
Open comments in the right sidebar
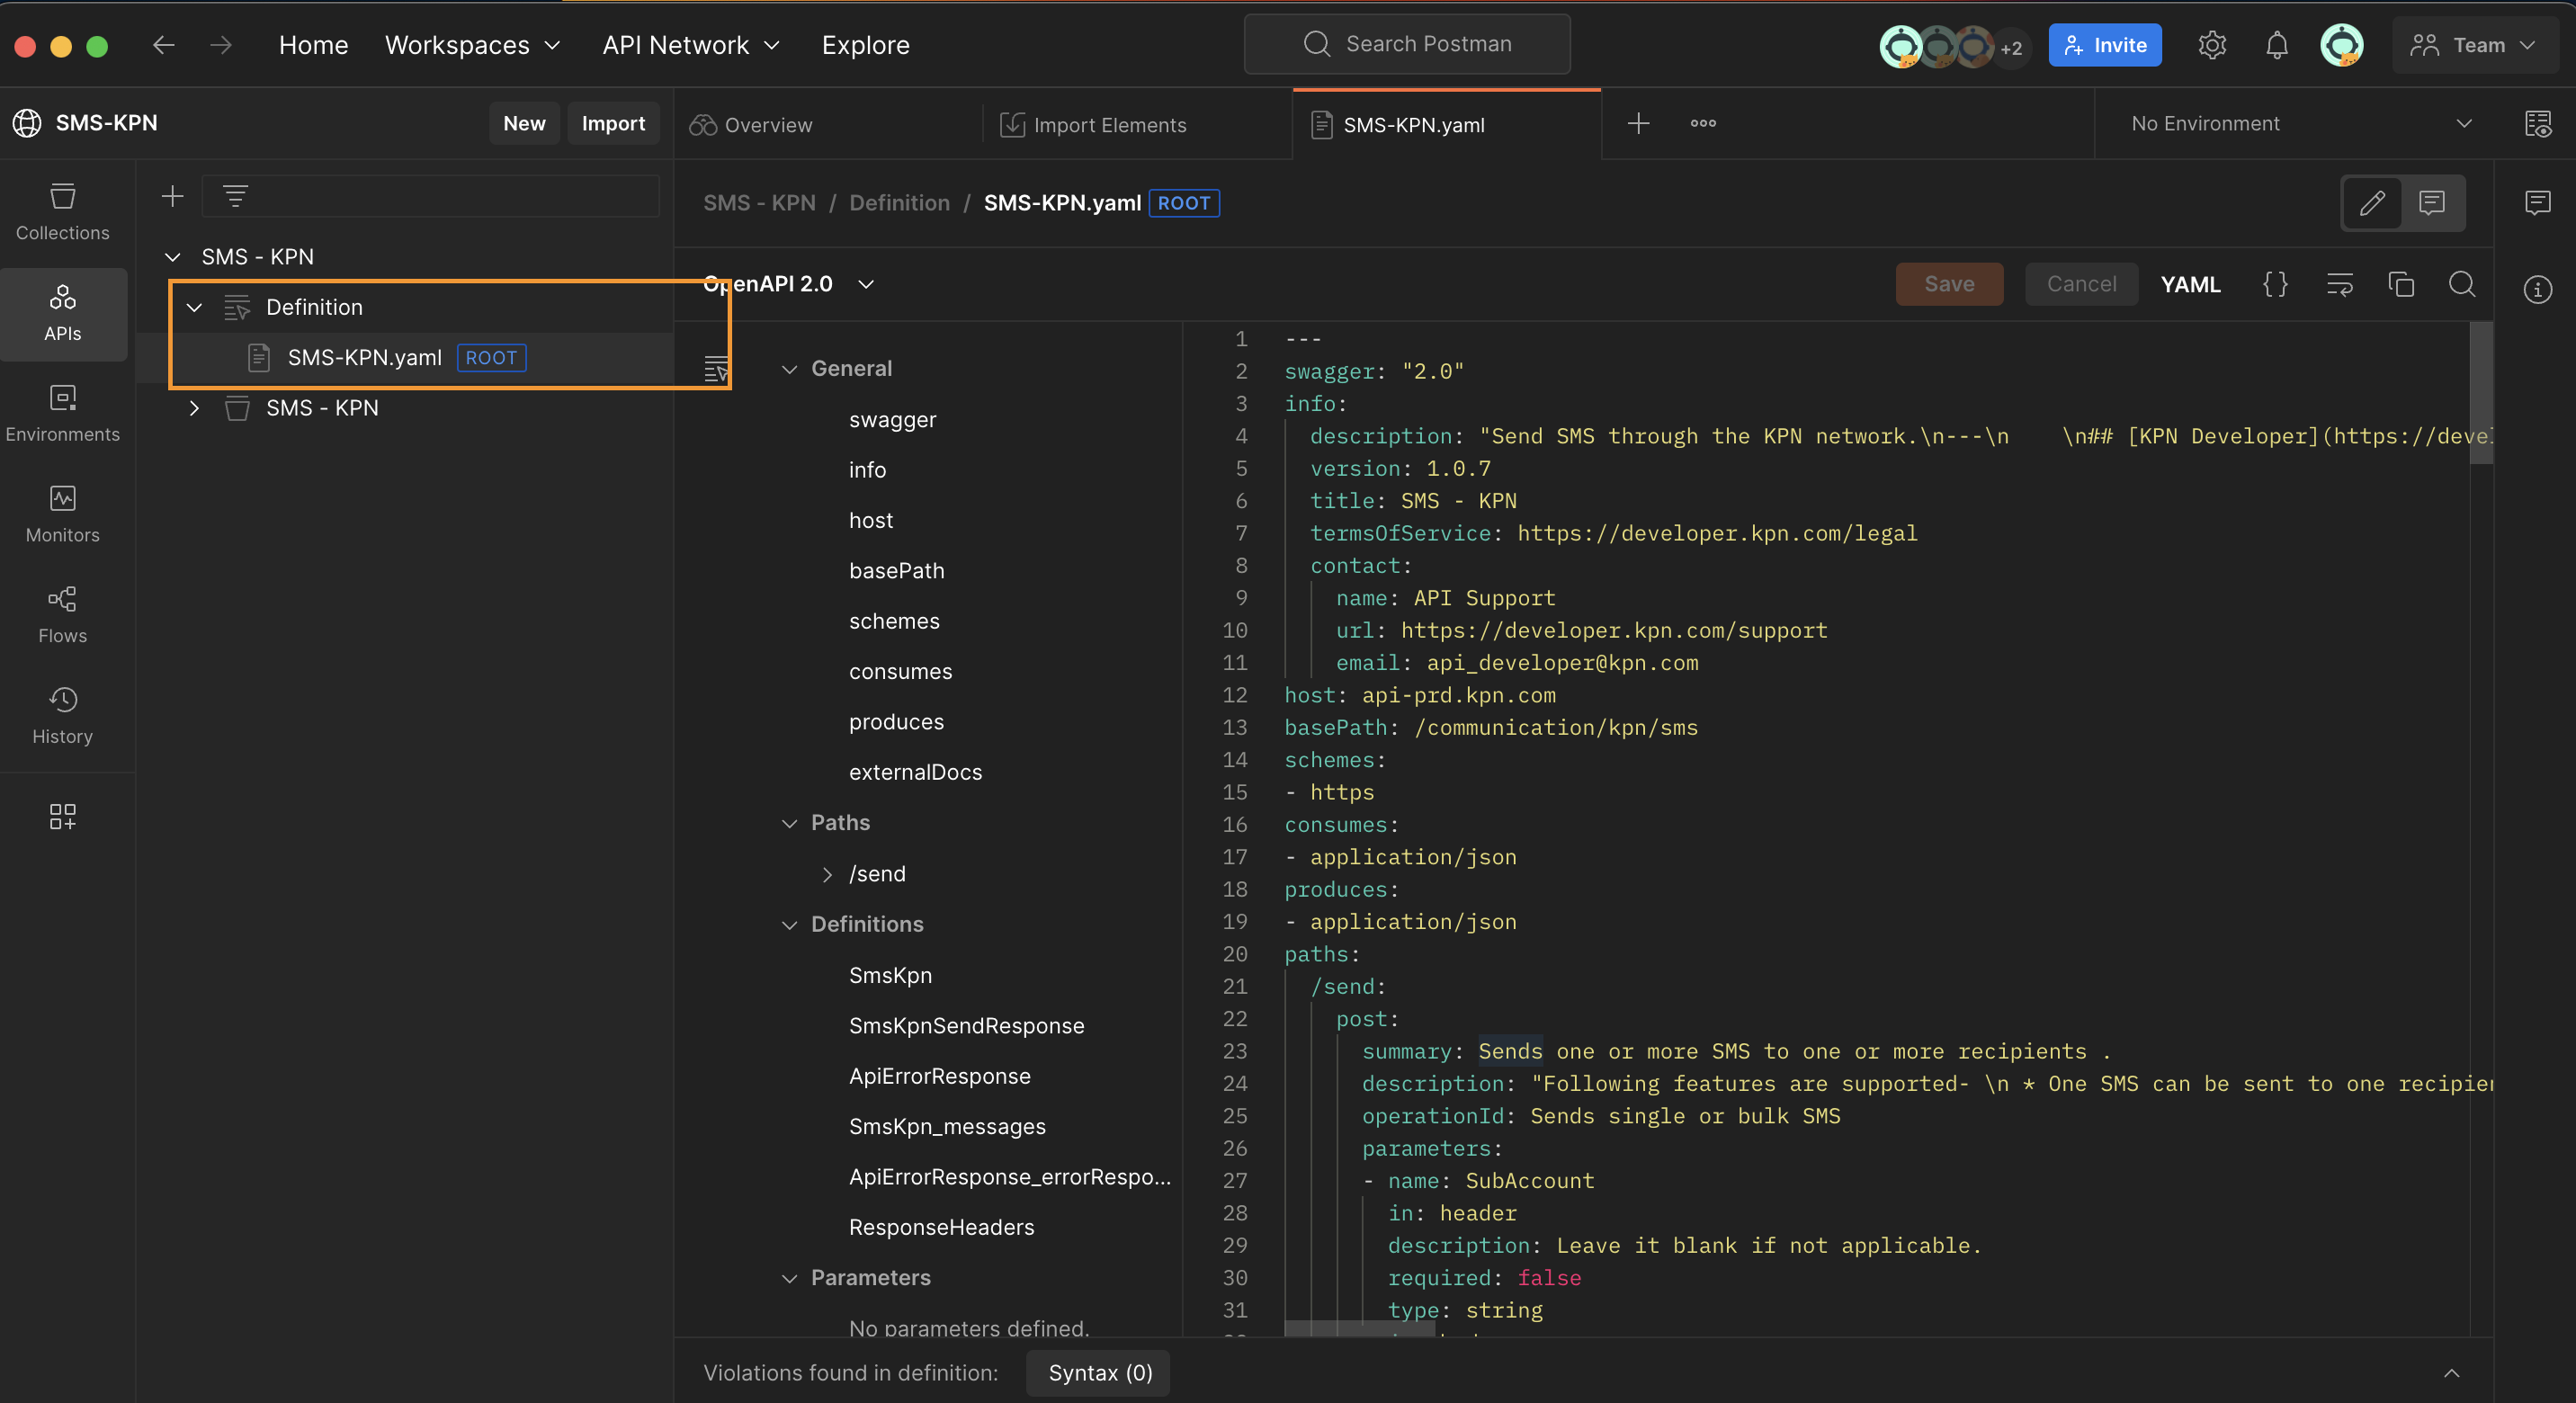pyautogui.click(x=2537, y=203)
